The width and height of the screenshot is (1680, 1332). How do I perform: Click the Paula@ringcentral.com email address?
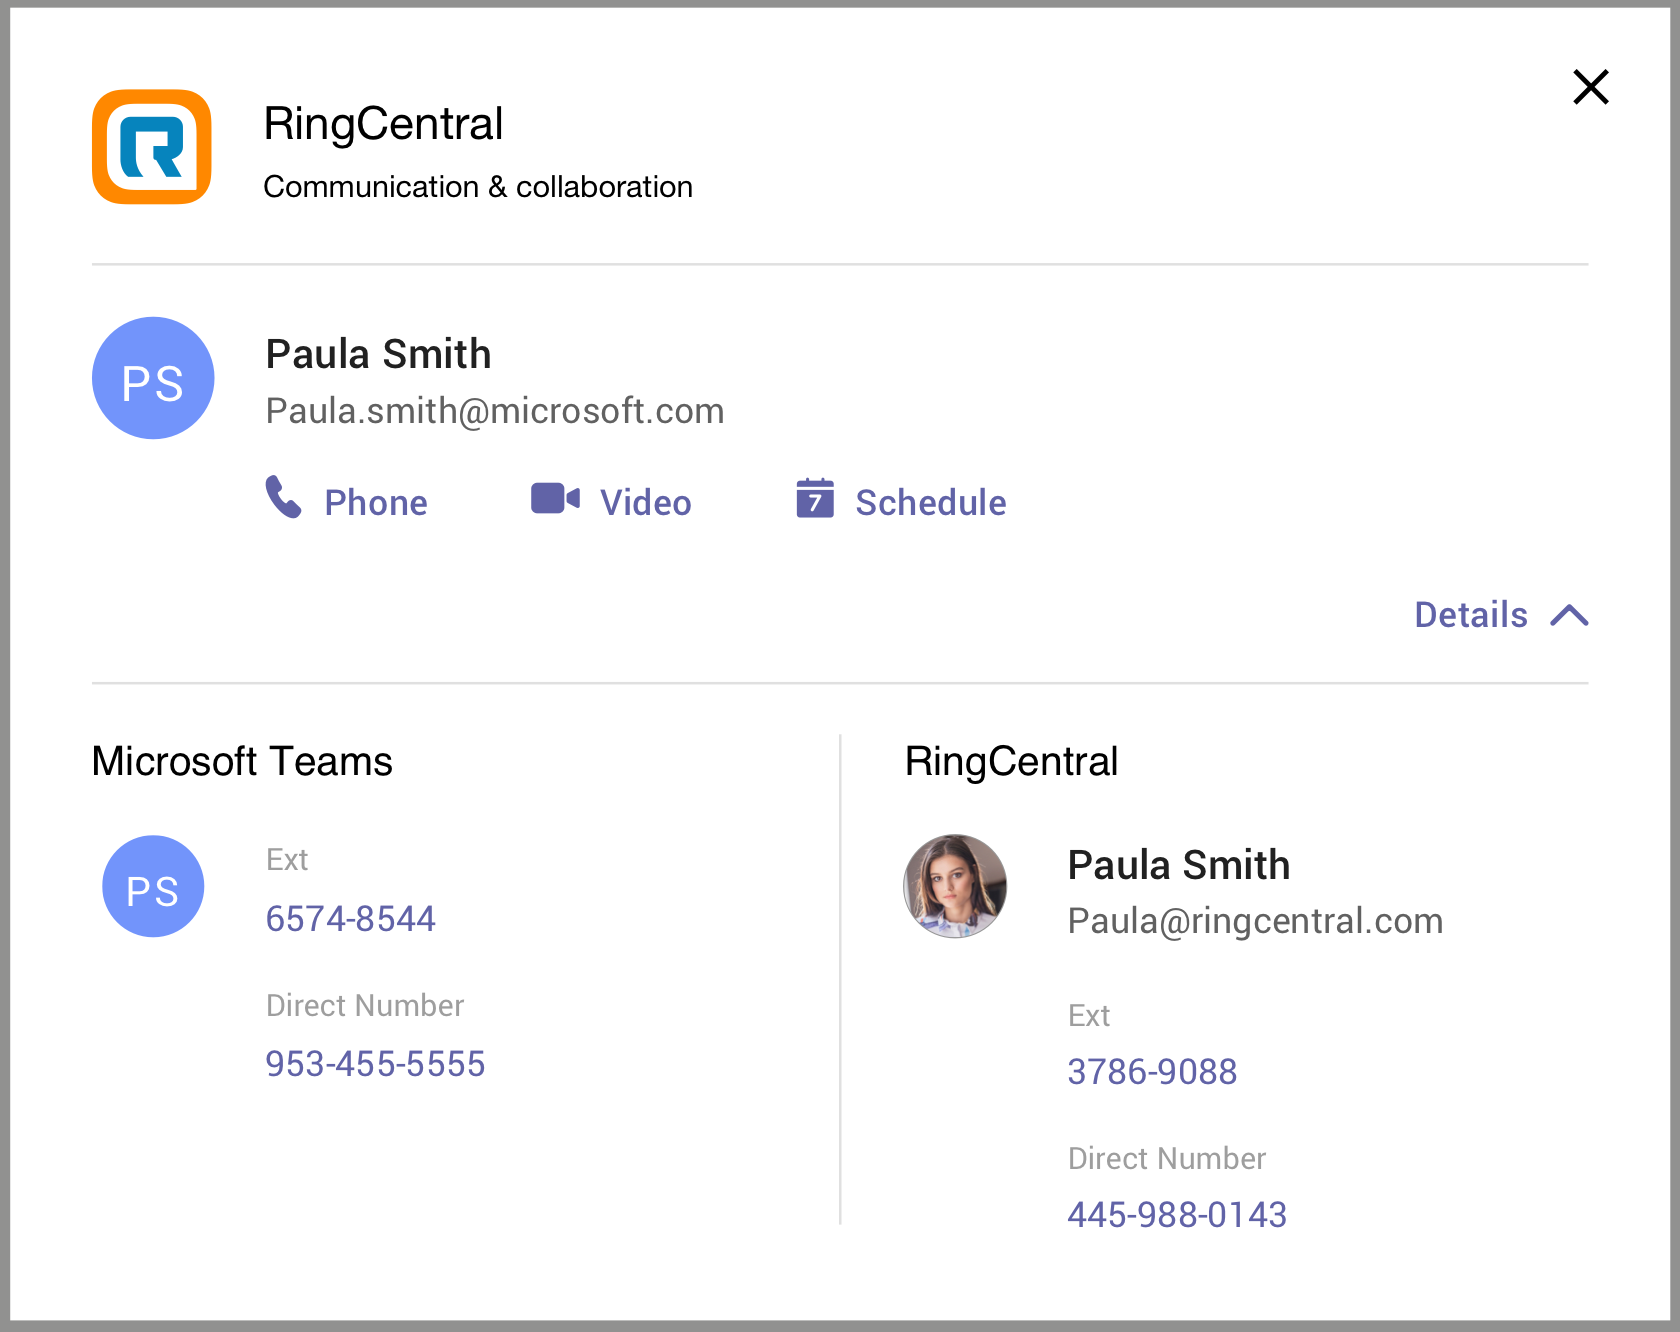(1255, 921)
